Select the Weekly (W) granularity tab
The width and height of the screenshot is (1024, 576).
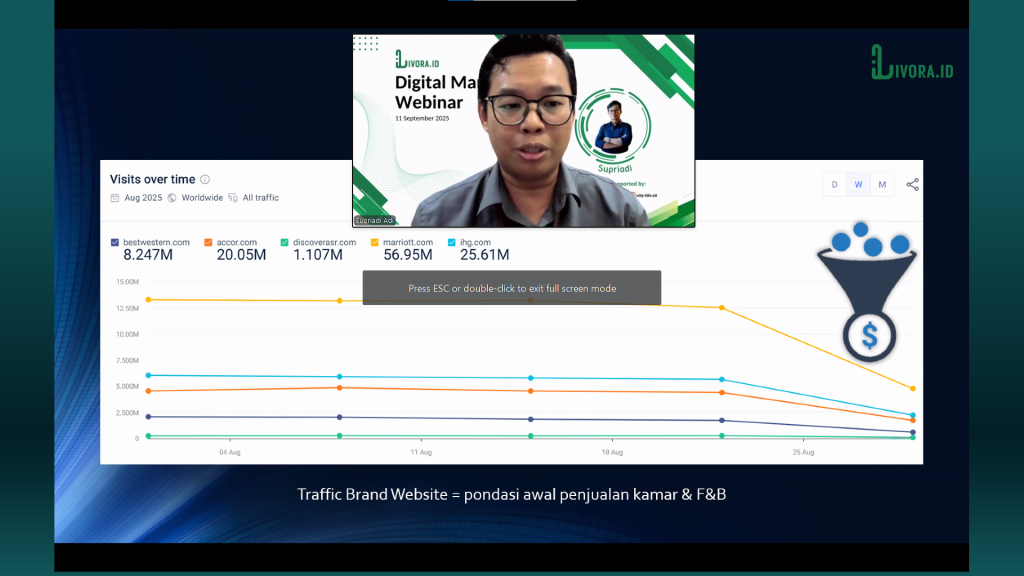pyautogui.click(x=858, y=185)
